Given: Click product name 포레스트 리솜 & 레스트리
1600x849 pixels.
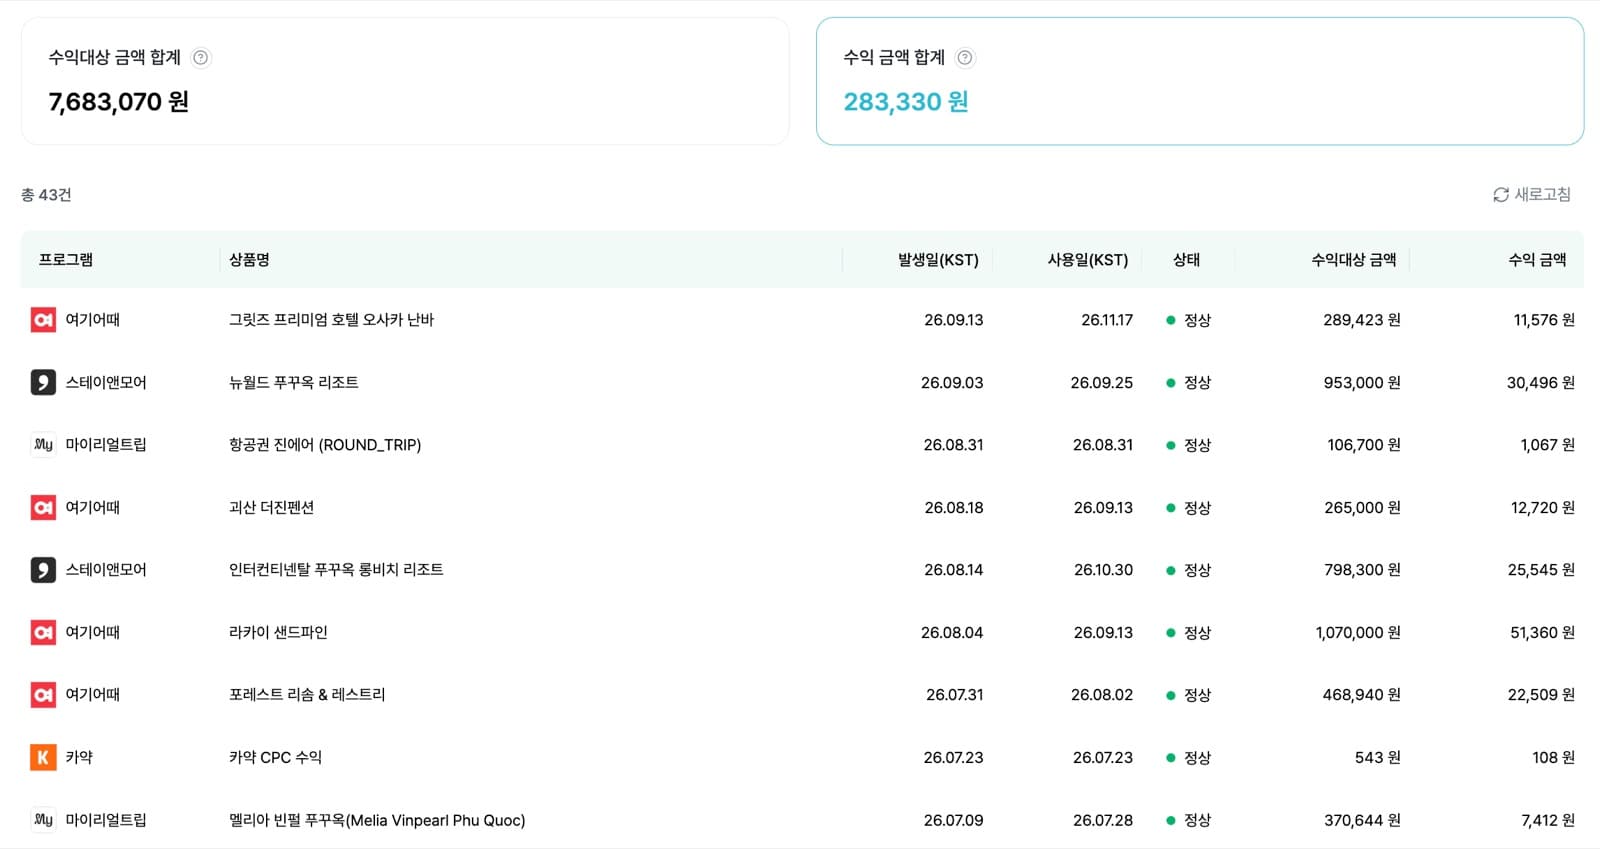Looking at the screenshot, I should click(307, 695).
